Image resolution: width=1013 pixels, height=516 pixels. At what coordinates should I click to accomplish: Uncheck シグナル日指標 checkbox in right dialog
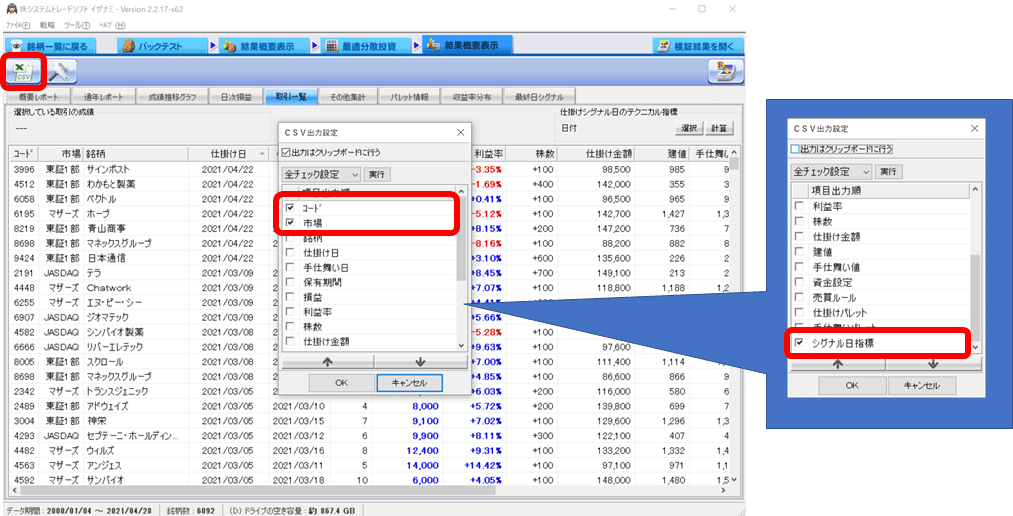(799, 343)
